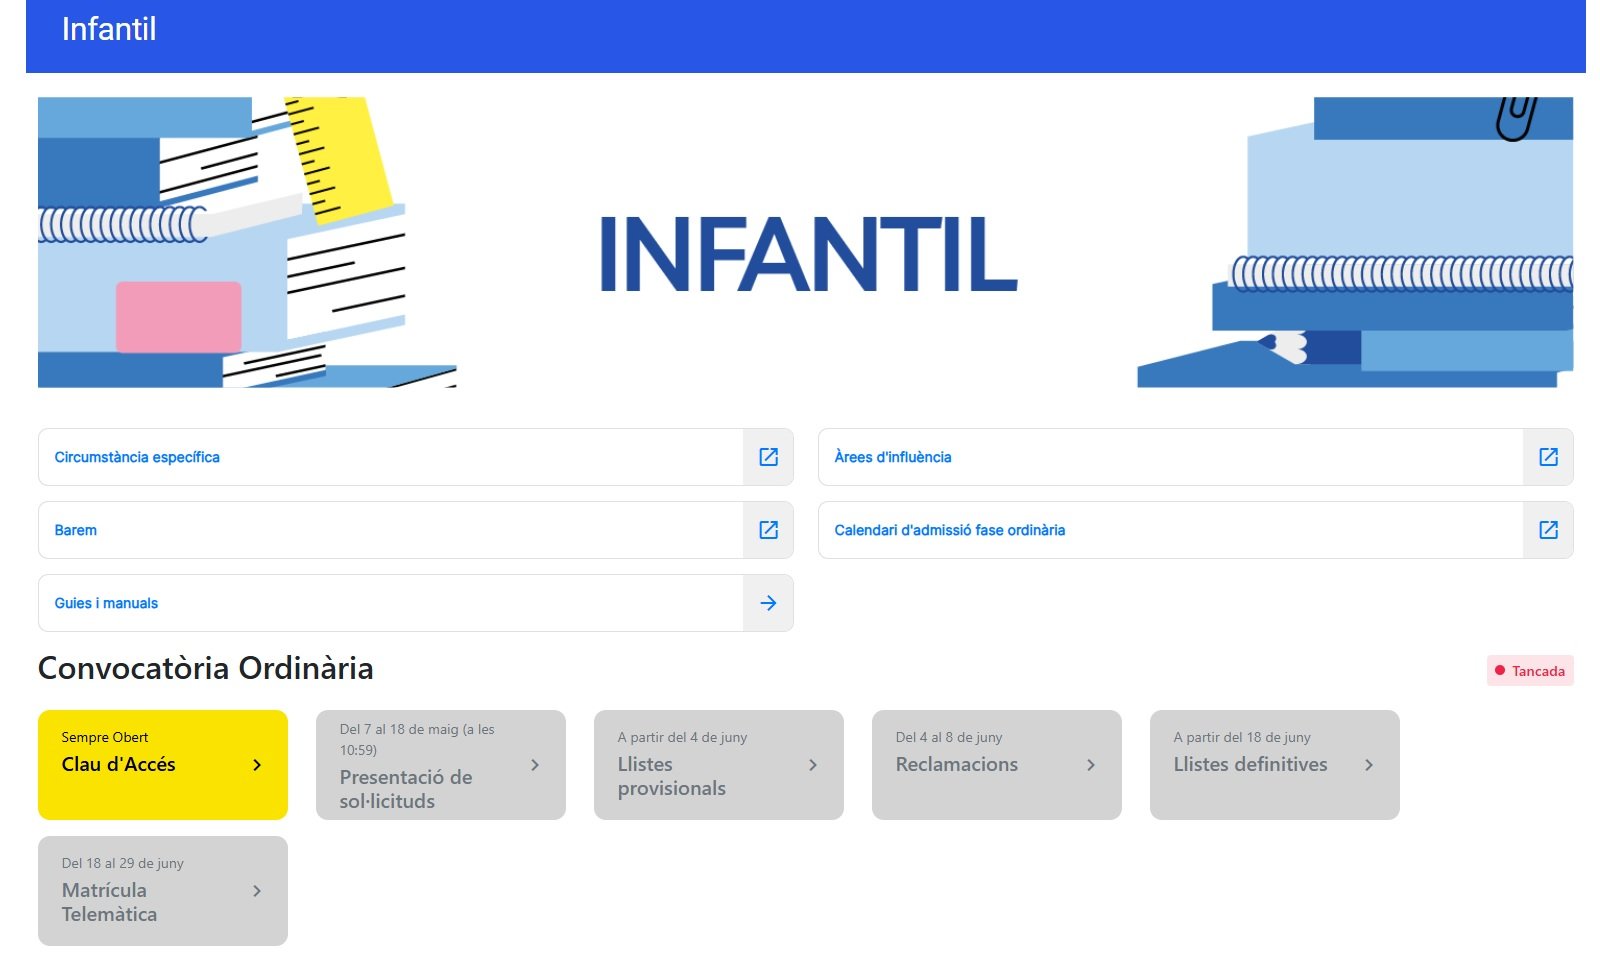Image resolution: width=1600 pixels, height=961 pixels.
Task: Open Àrees d'influència link
Action: pos(893,457)
